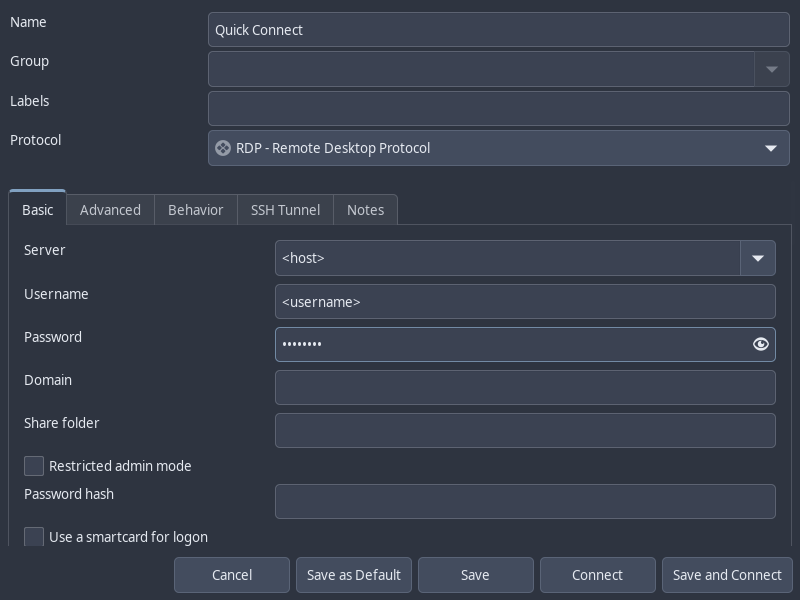Click the Name text field
Viewport: 800px width, 600px height.
tap(498, 30)
